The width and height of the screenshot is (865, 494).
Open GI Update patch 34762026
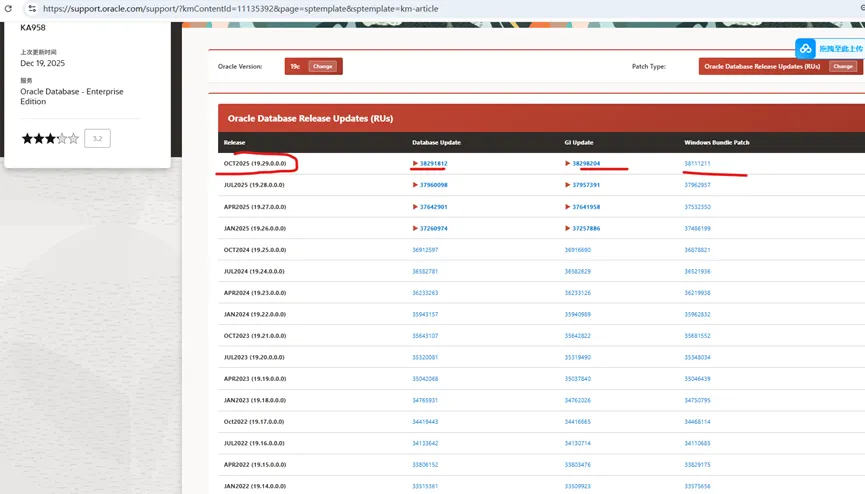578,400
